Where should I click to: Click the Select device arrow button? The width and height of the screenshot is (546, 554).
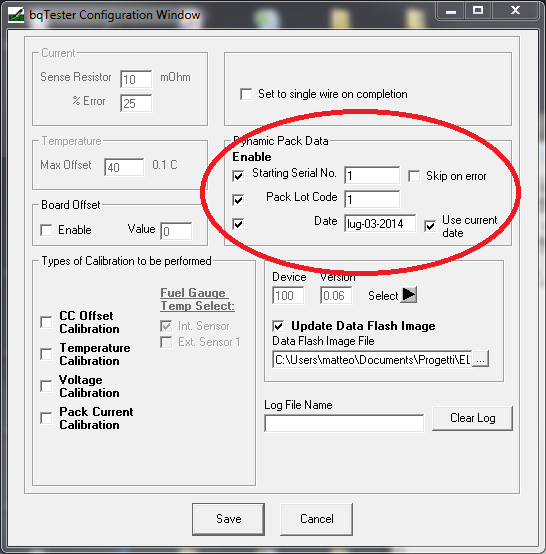tap(409, 294)
